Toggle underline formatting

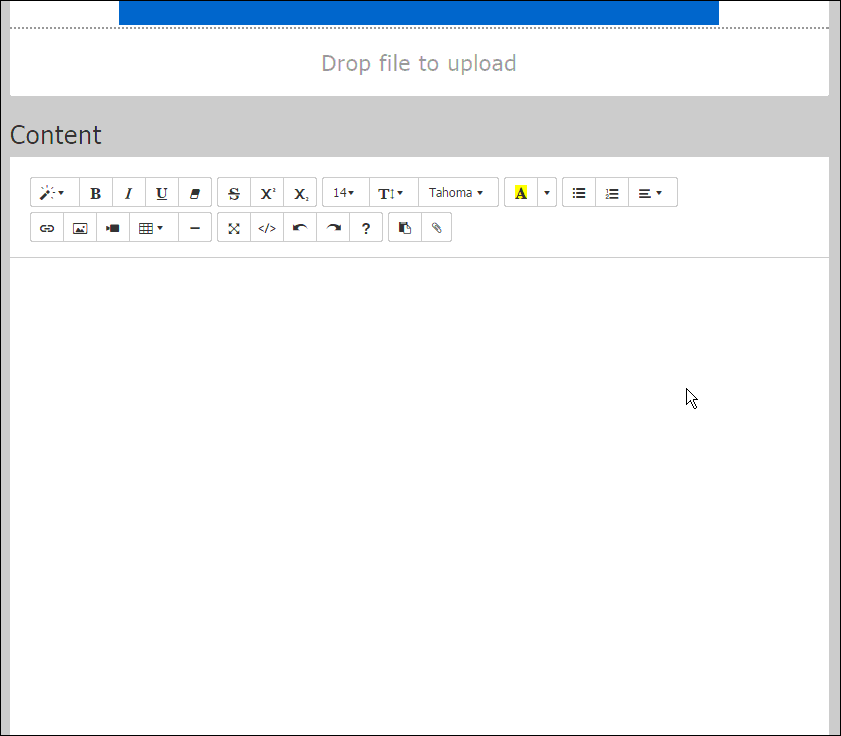[162, 193]
